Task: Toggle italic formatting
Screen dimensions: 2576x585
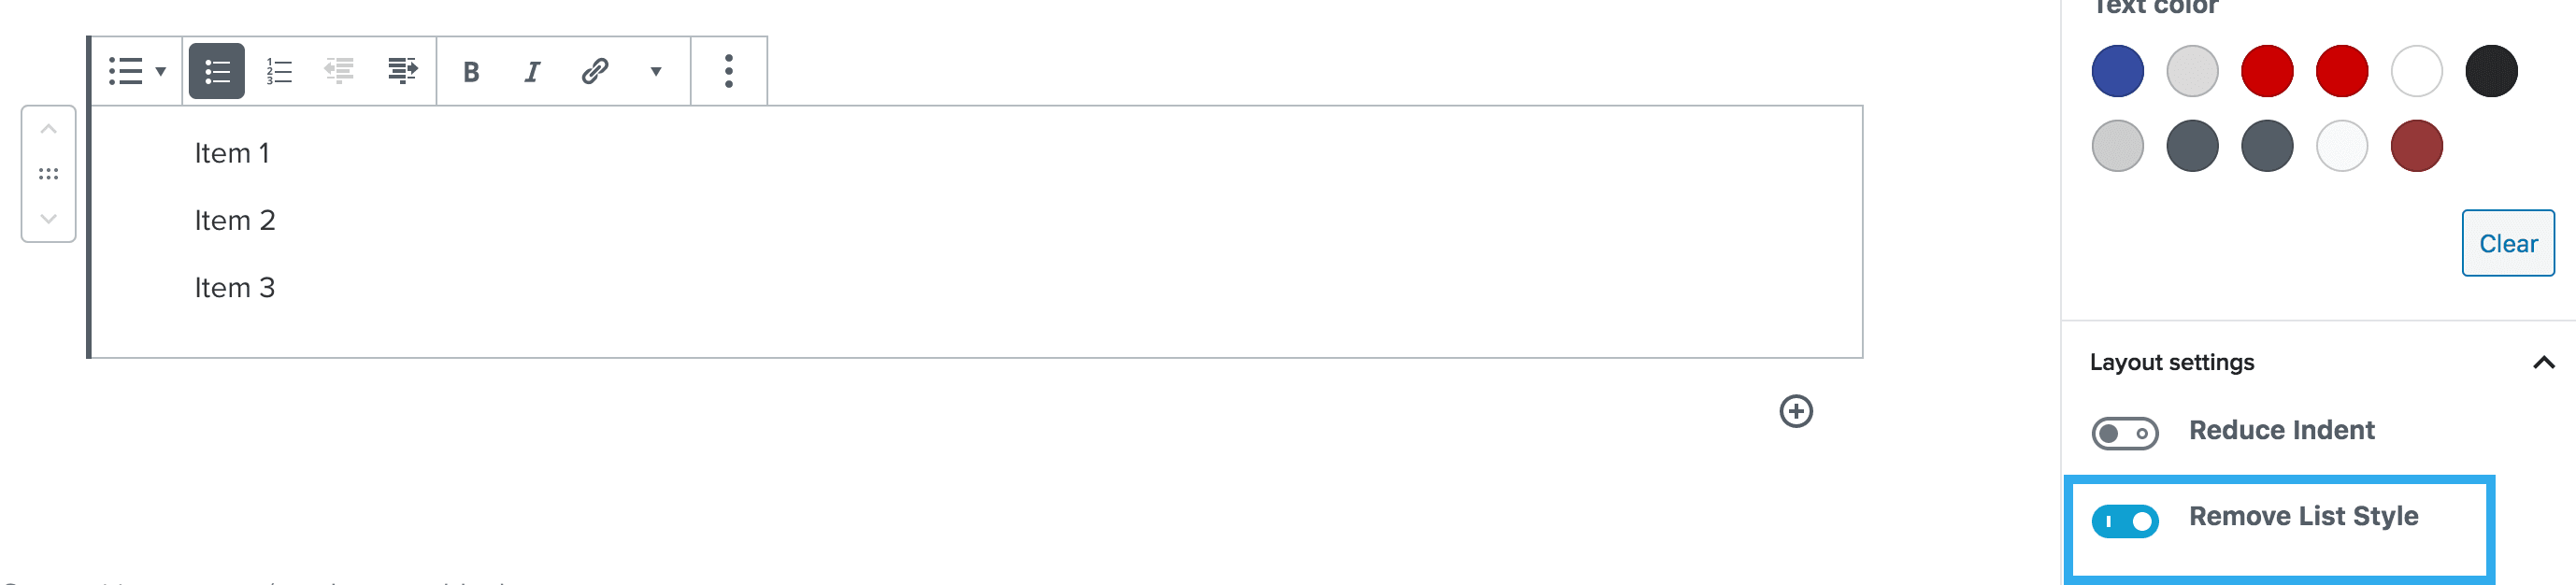Action: tap(532, 72)
